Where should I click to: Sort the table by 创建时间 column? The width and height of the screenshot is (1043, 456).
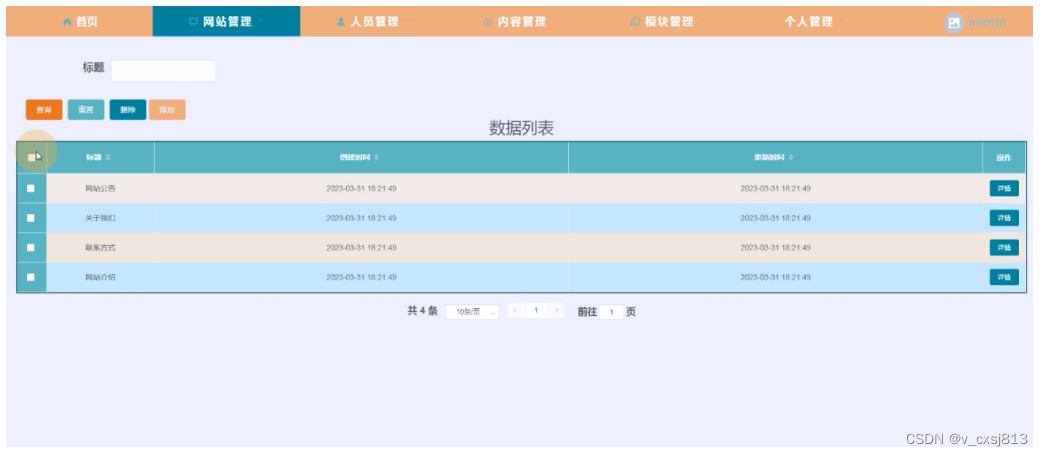click(x=361, y=158)
